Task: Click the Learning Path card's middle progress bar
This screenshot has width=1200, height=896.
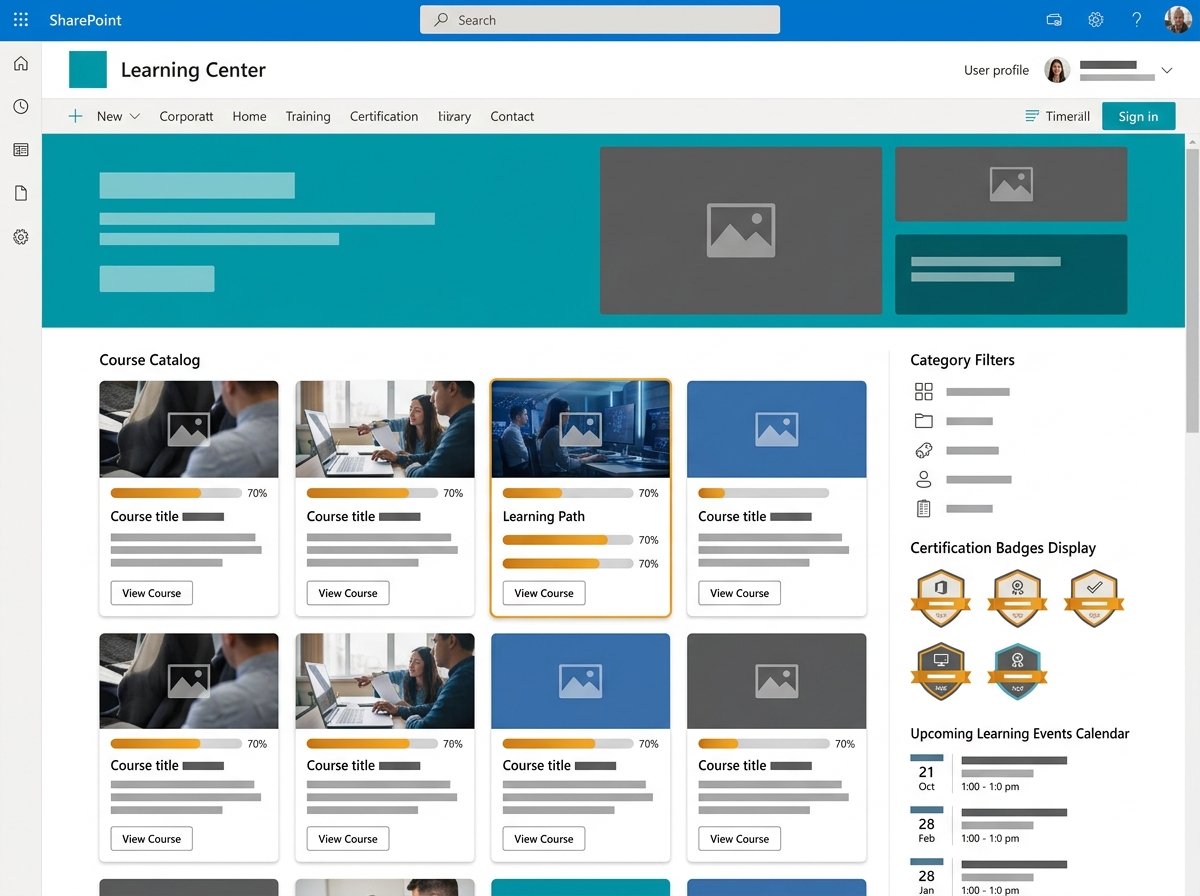Action: (568, 540)
